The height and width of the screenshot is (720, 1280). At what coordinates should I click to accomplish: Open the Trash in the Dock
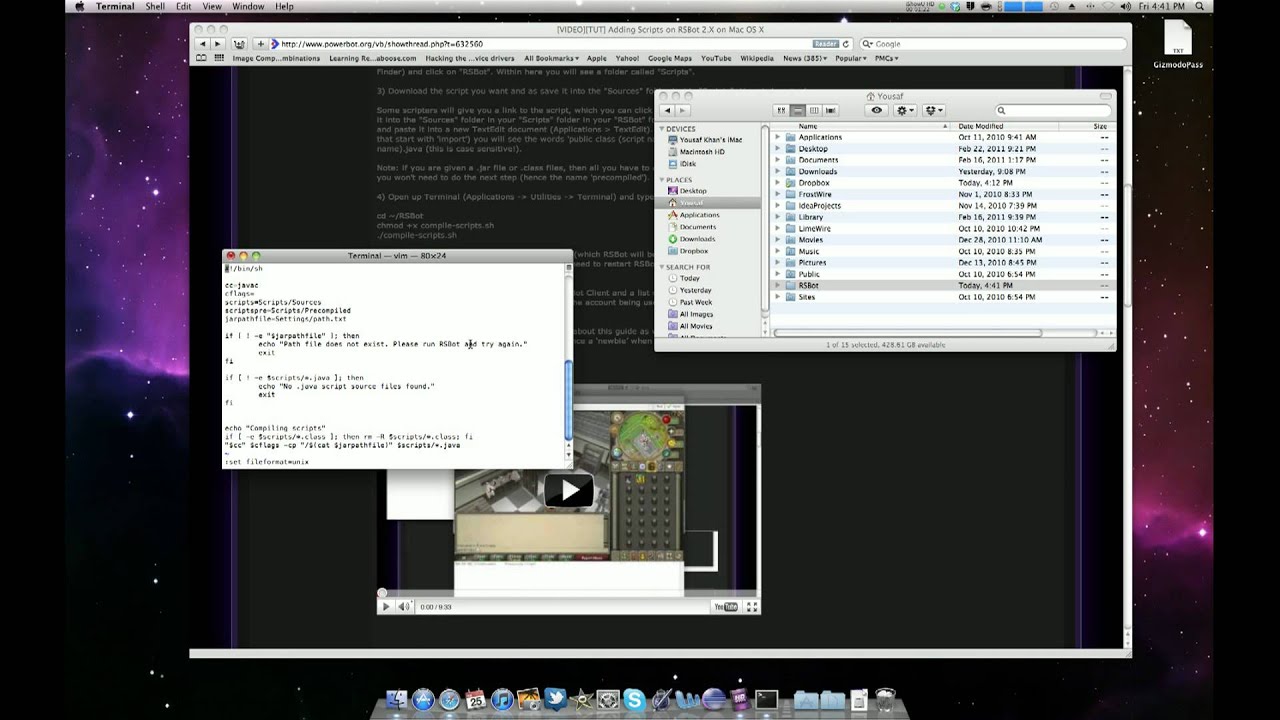884,700
